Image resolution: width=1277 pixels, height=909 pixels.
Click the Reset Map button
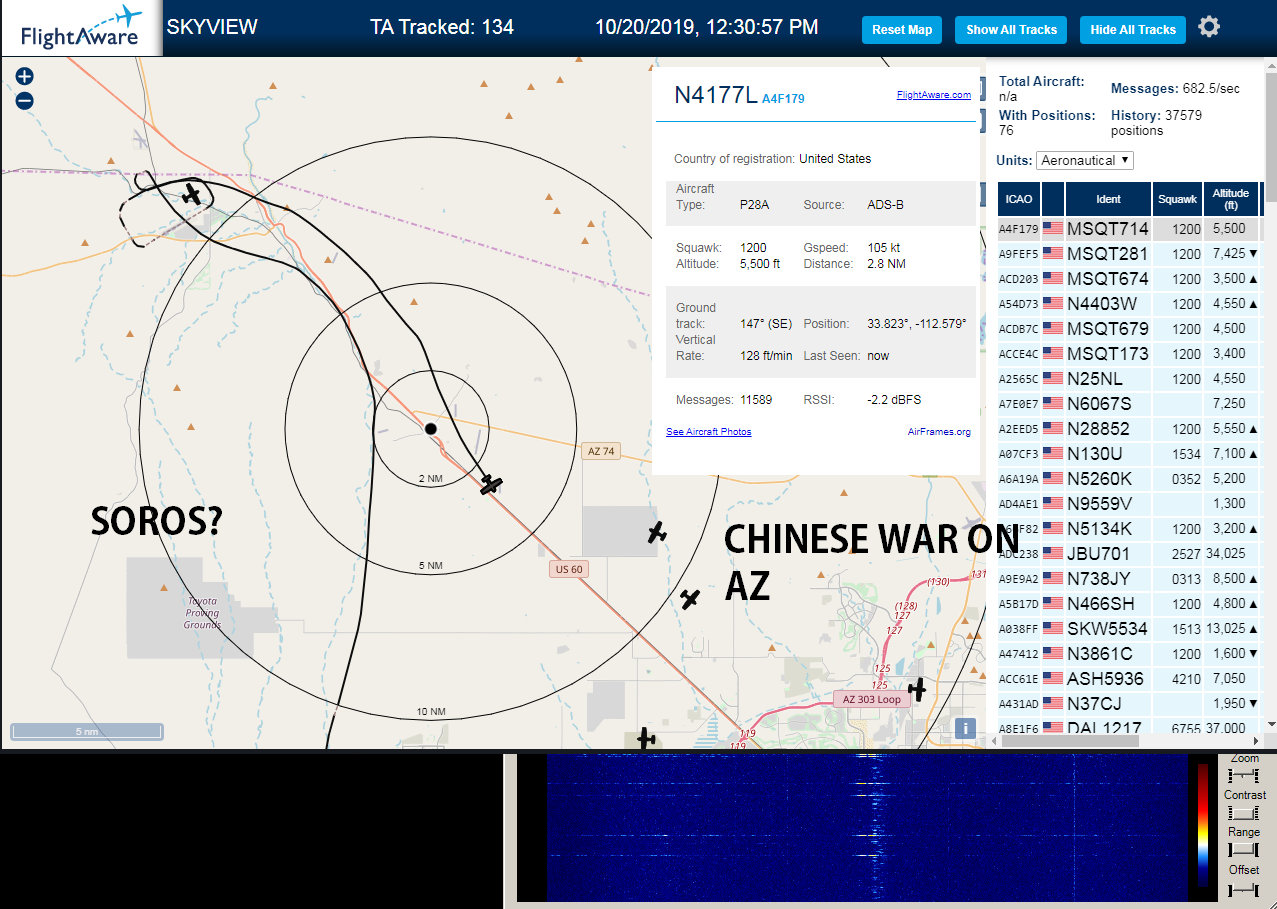pos(902,30)
